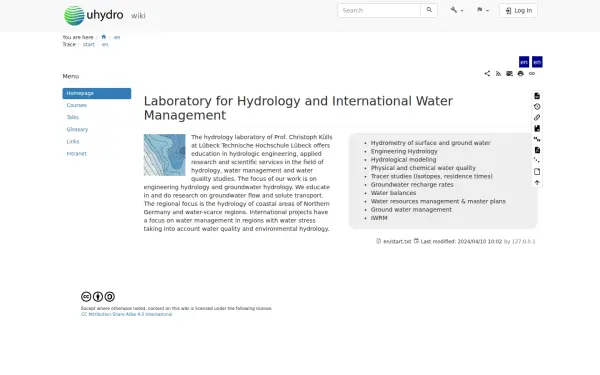Screen dimensions: 600x375
Task: Click 'Water balances' list item
Action: pos(393,193)
